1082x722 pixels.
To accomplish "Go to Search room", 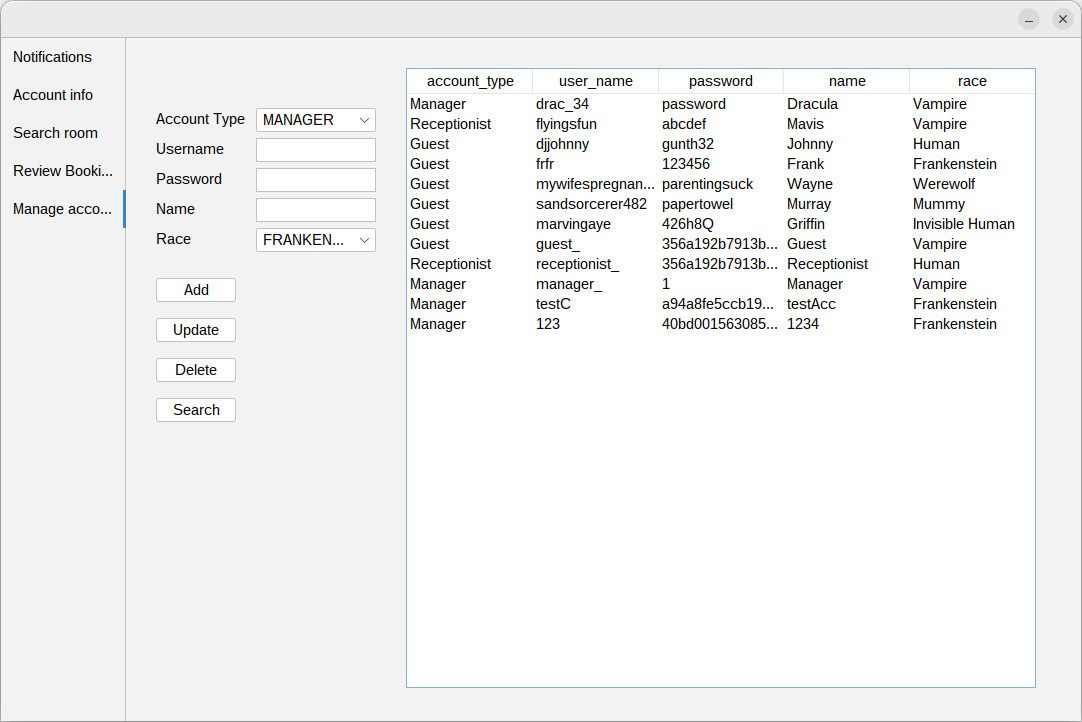I will 55,133.
